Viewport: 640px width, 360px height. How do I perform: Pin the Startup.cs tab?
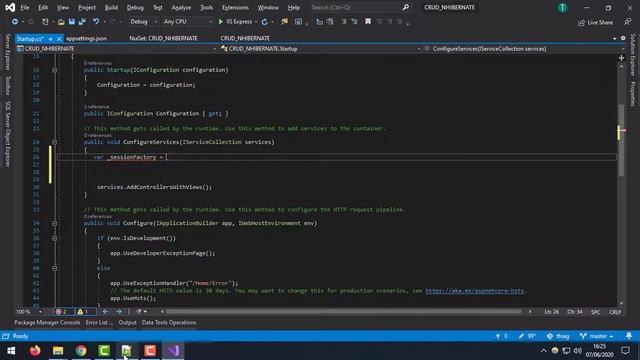(51, 39)
